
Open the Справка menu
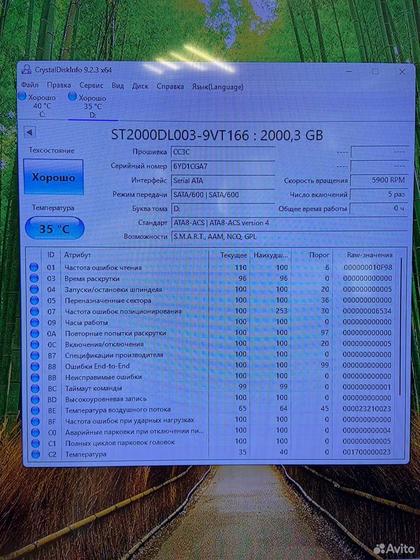[x=170, y=86]
